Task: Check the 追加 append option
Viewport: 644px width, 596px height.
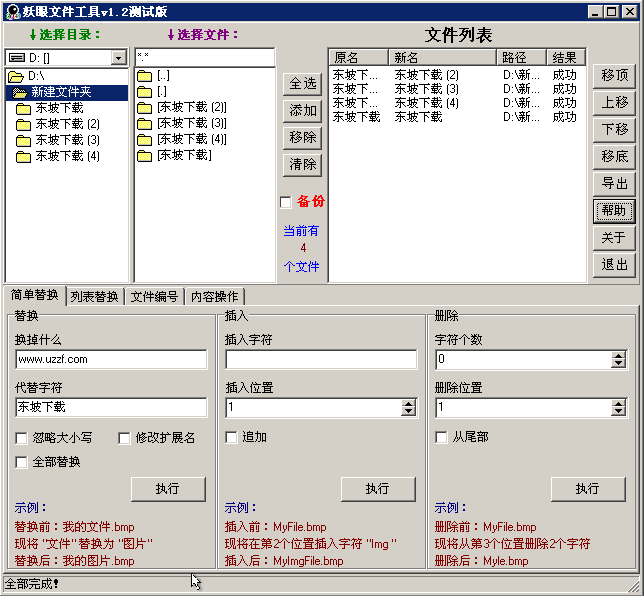Action: pos(231,437)
